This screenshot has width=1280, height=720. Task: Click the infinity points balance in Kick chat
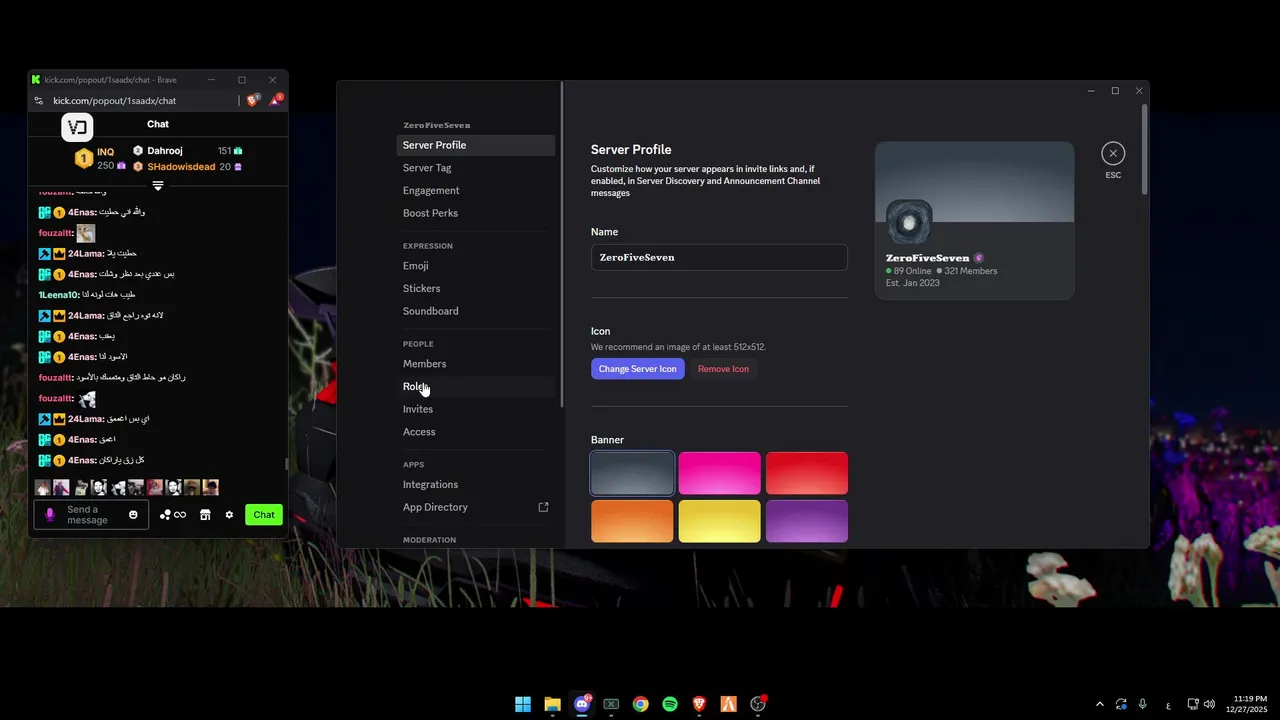coord(180,515)
